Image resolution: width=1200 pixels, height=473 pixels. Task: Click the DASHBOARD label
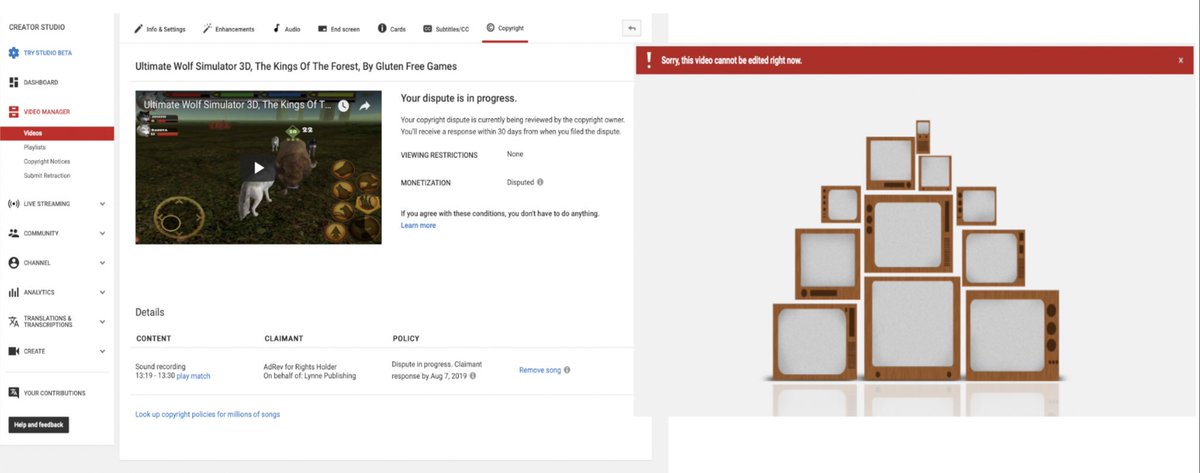[x=41, y=82]
